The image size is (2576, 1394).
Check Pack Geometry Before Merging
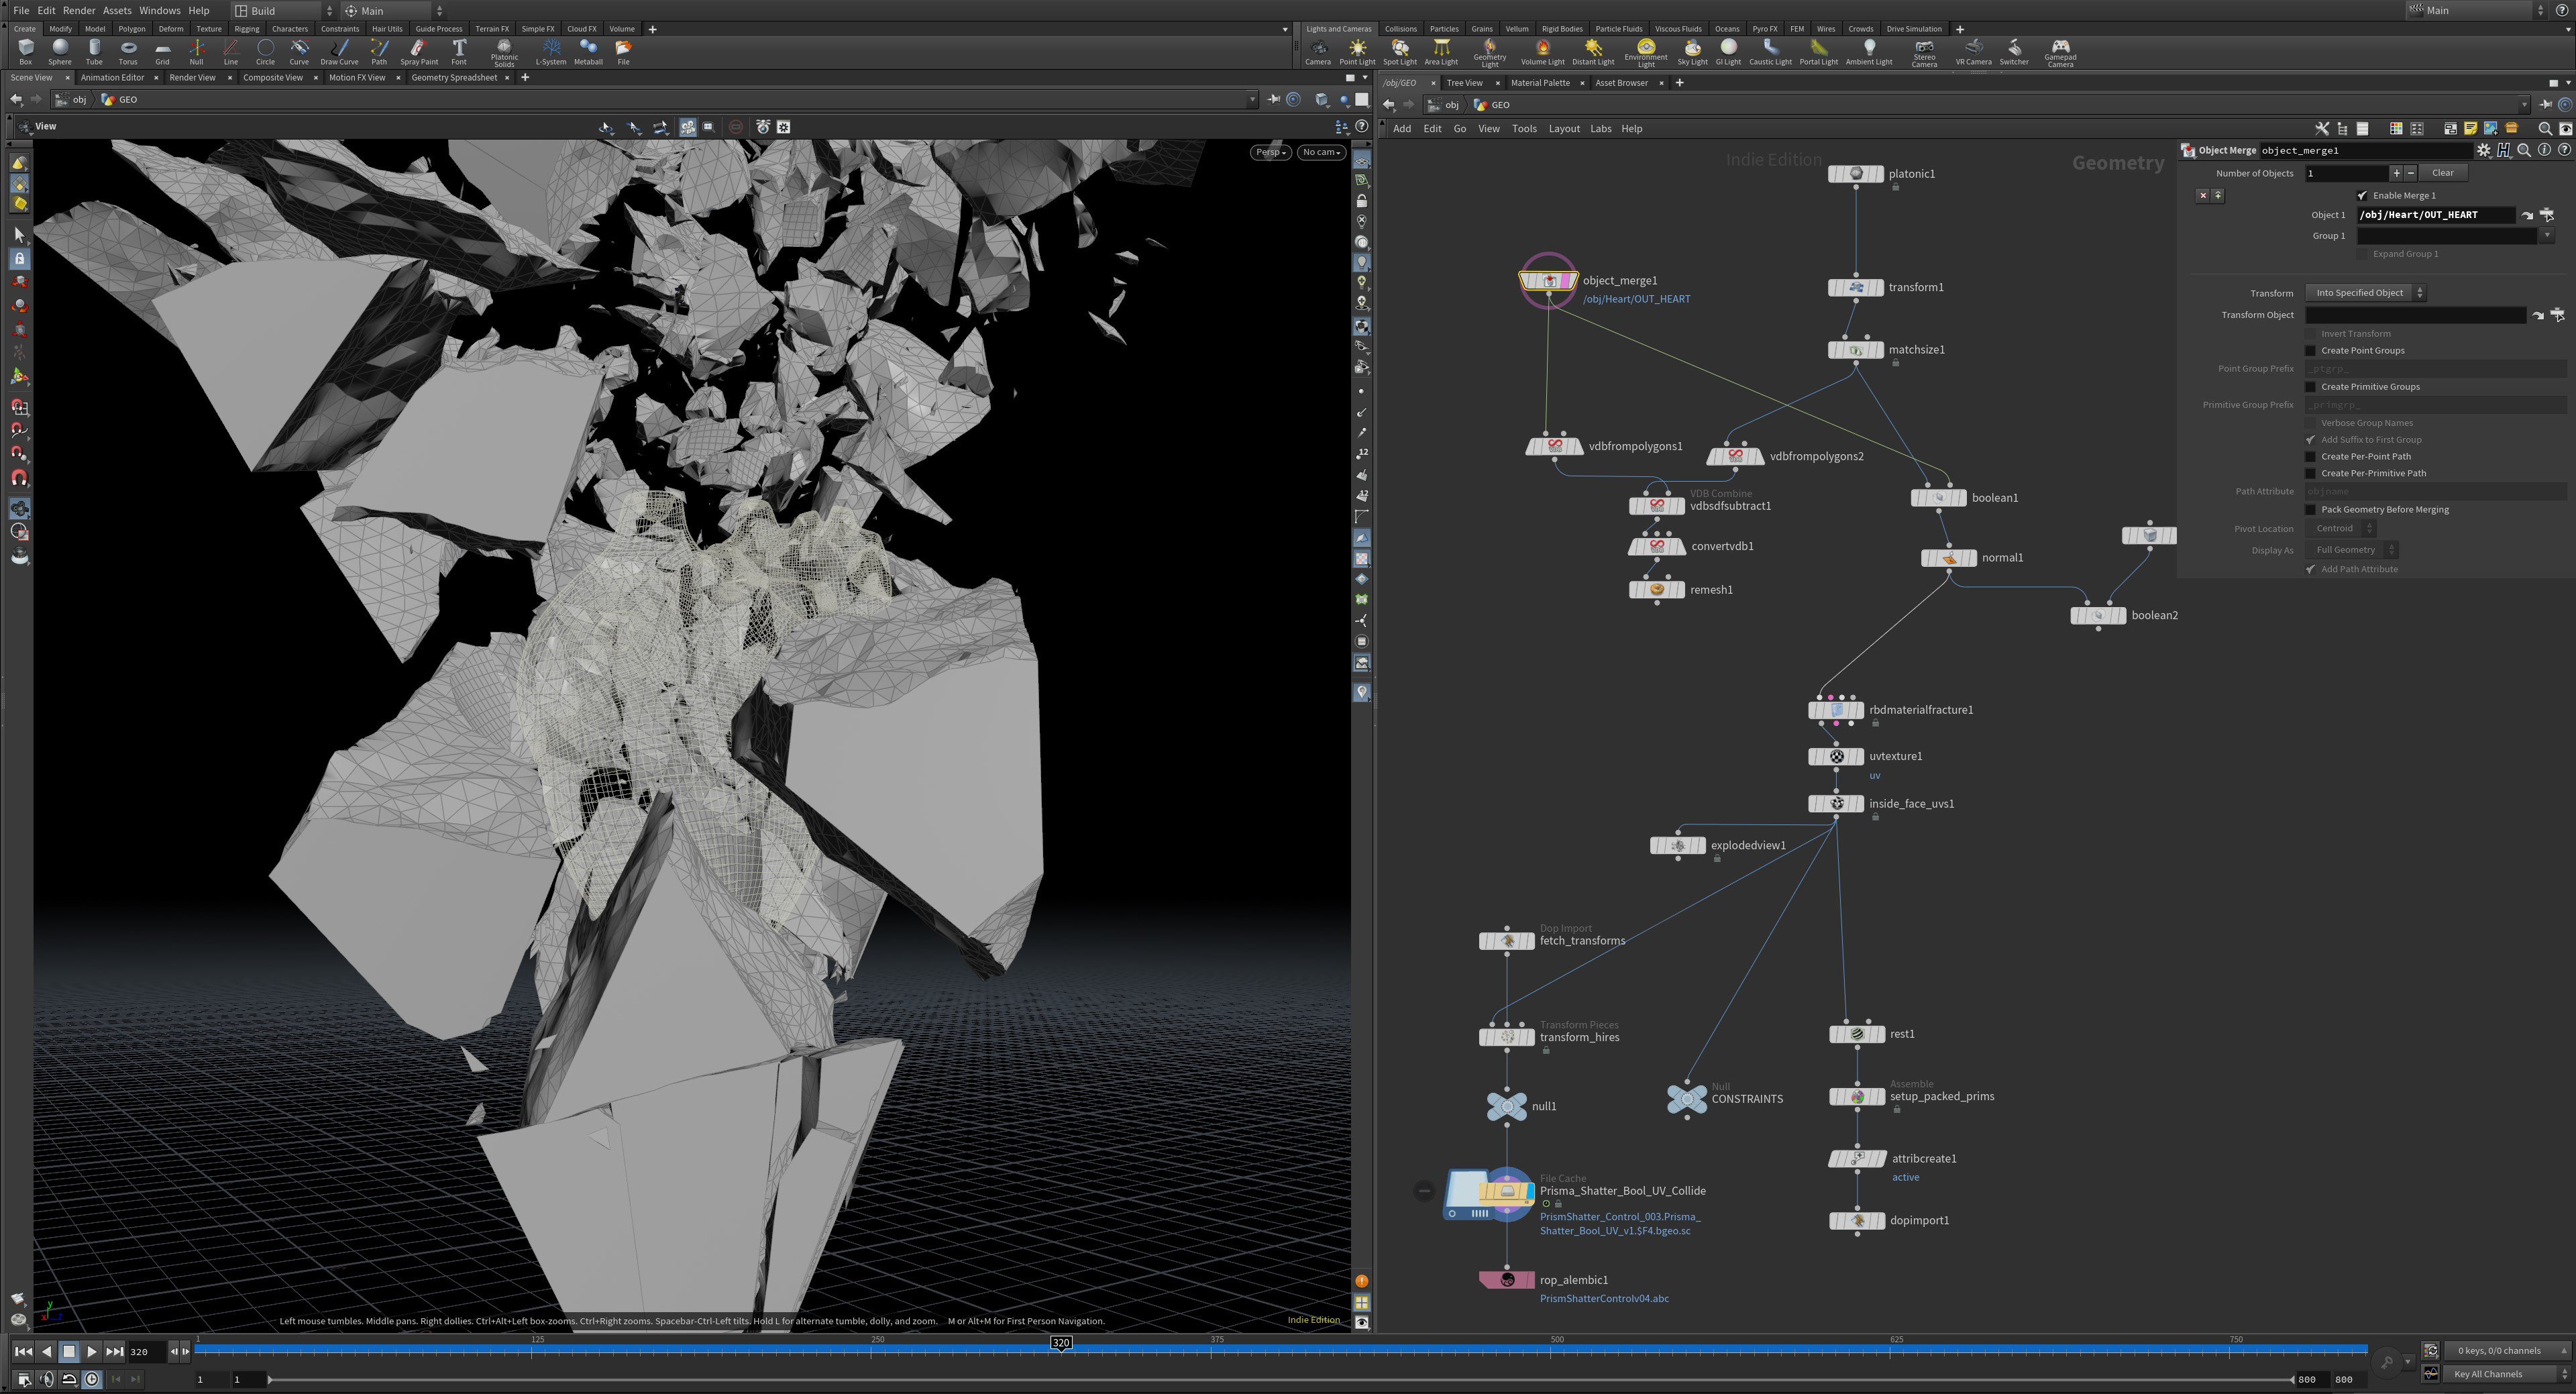click(x=2310, y=510)
